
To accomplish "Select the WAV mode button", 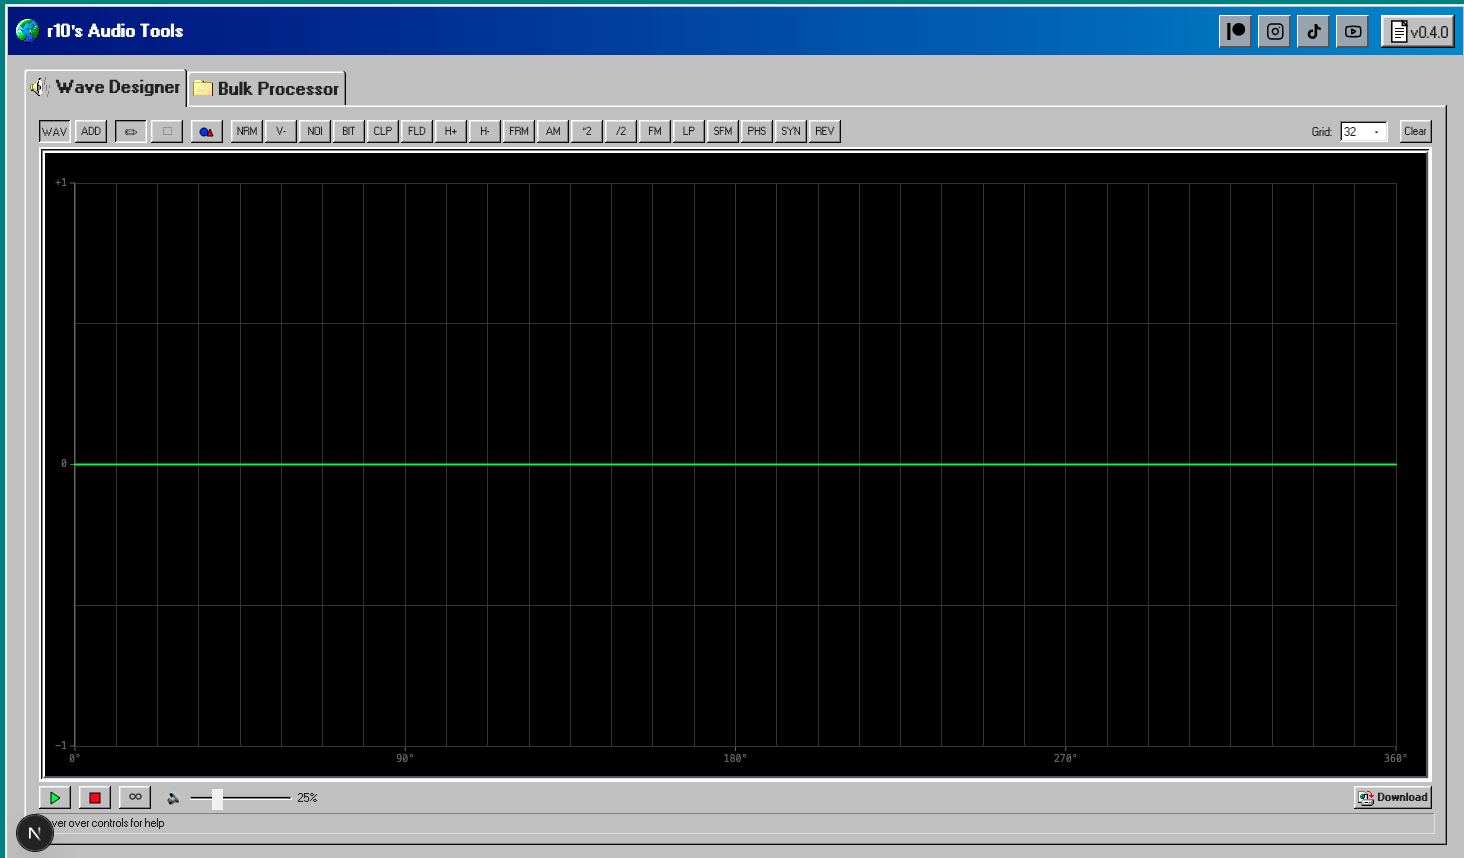I will click(x=55, y=131).
